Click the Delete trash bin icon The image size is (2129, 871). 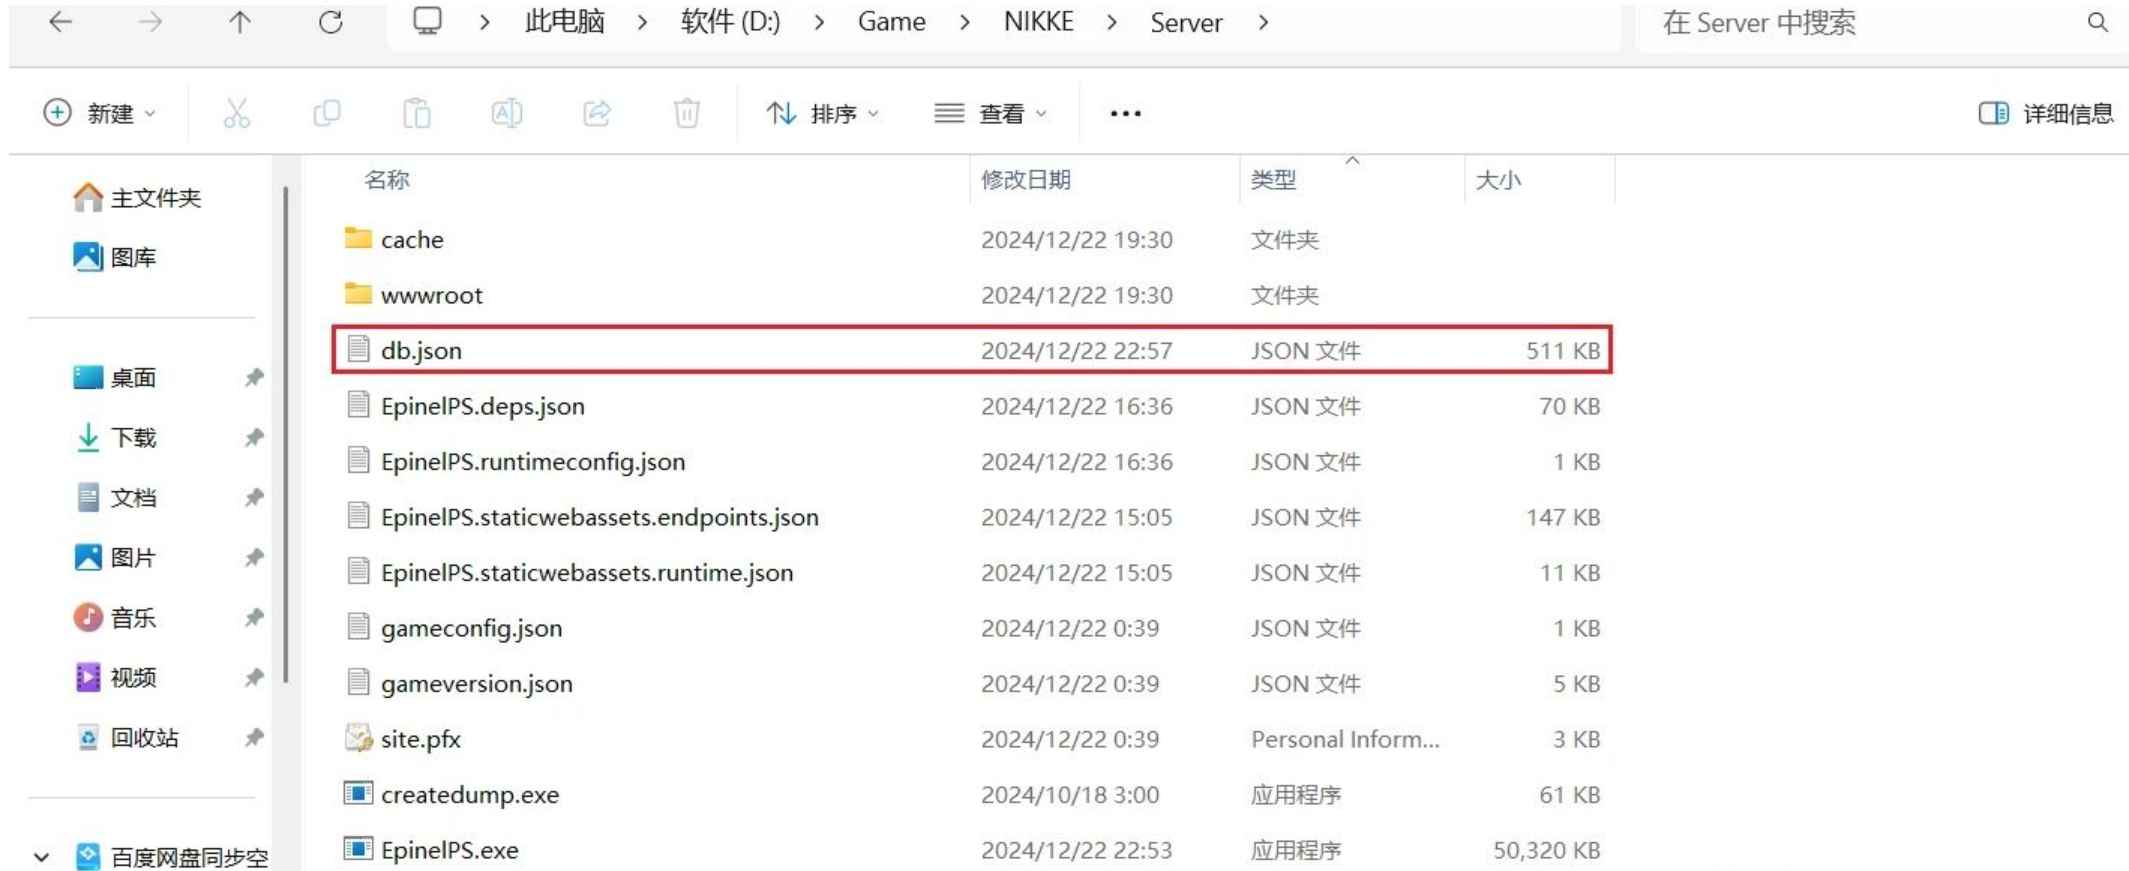click(686, 113)
